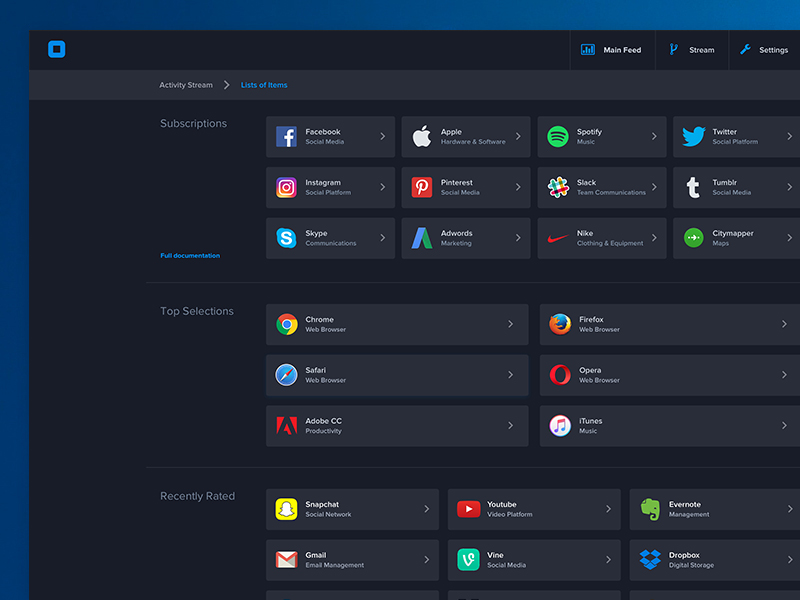Switch to the Stream tab
Screen dimensions: 800x600
point(692,50)
